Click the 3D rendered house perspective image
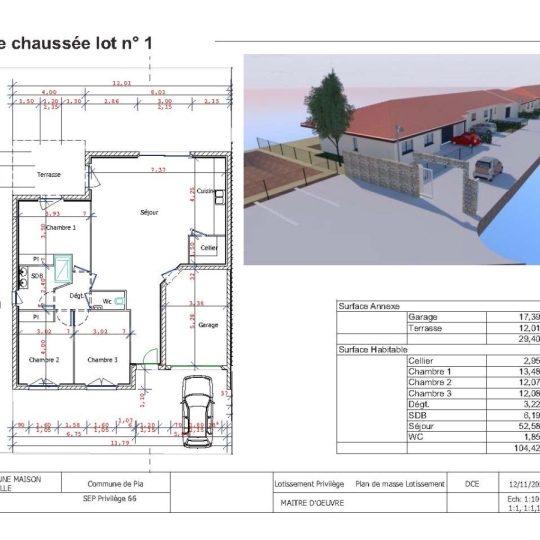The height and width of the screenshot is (540, 540). pos(392,159)
